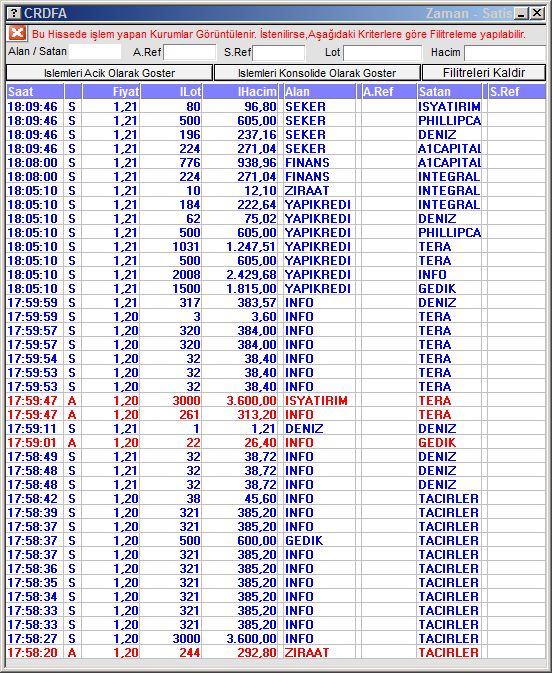Click the question mark help icon in title bar
Image resolution: width=552 pixels, height=673 pixels.
tap(14, 13)
